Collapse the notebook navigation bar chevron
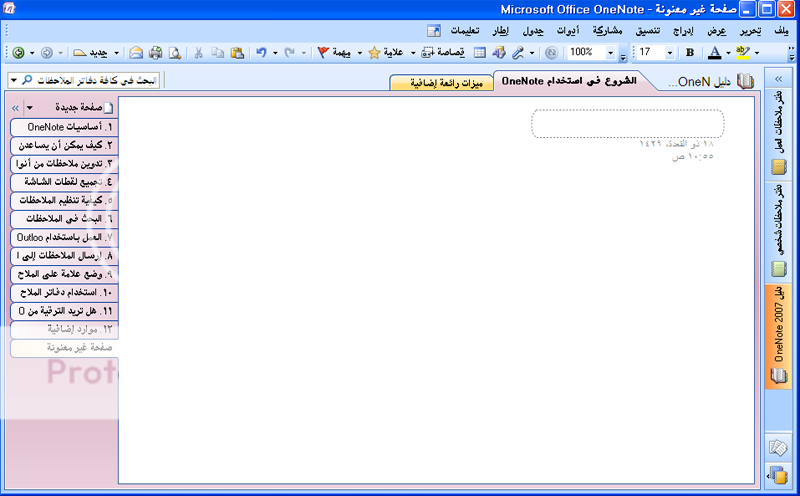The image size is (800, 496). pos(778,79)
